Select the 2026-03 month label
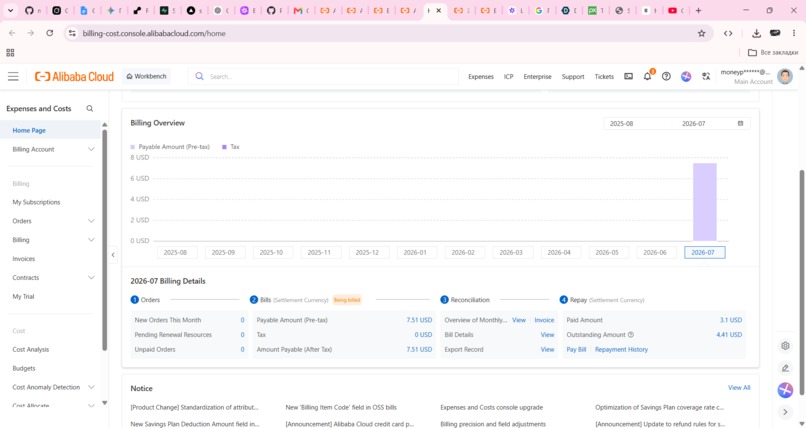 coord(511,252)
